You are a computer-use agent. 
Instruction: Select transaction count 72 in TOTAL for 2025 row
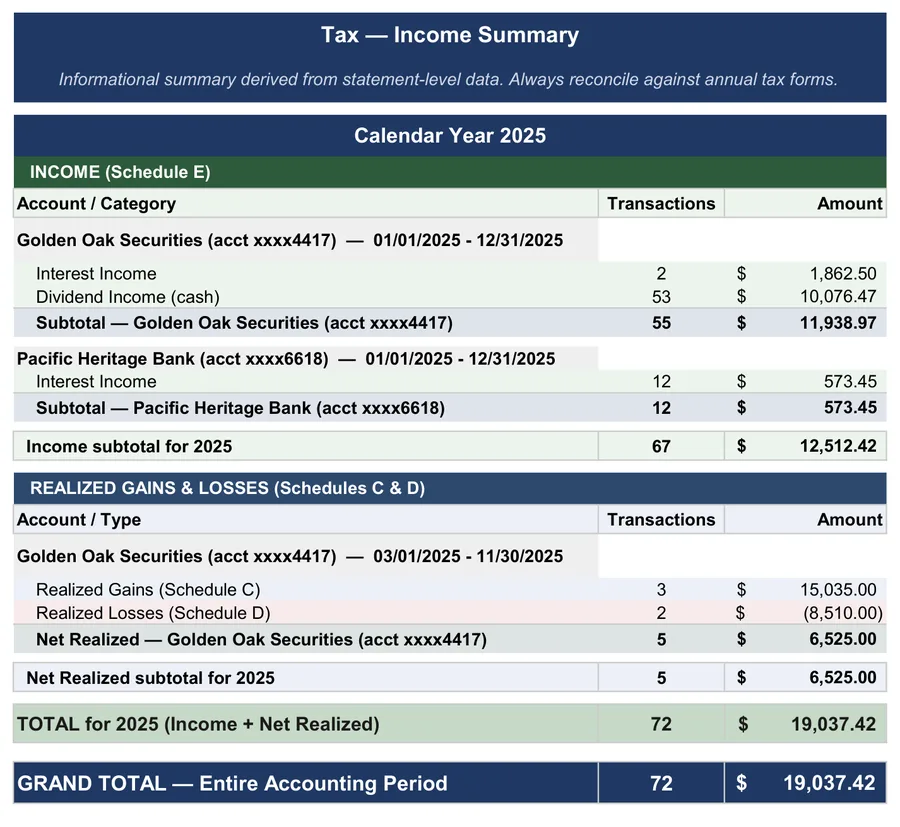[661, 724]
